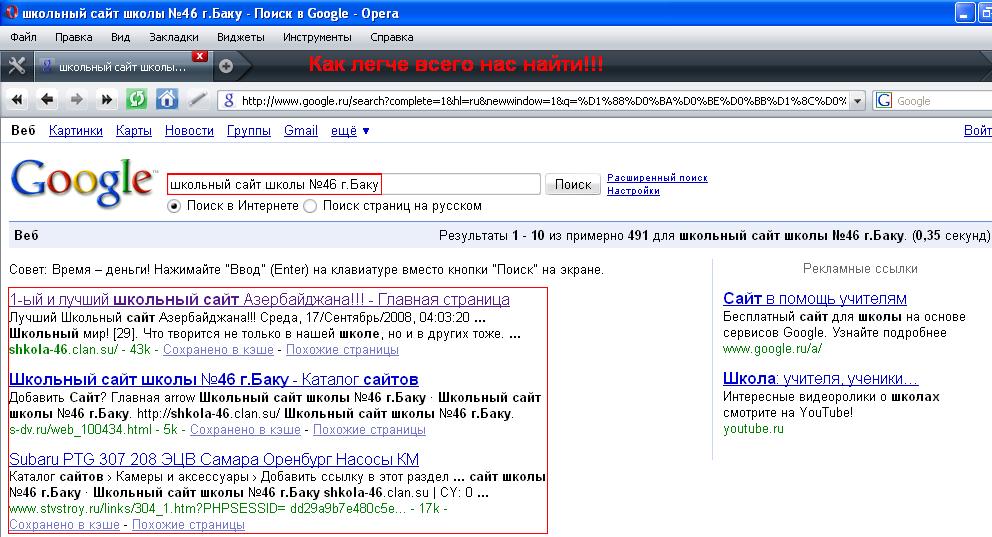The image size is (992, 537).
Task: Open Похожие страницы for shkola-46.clan.su
Action: pos(342,349)
